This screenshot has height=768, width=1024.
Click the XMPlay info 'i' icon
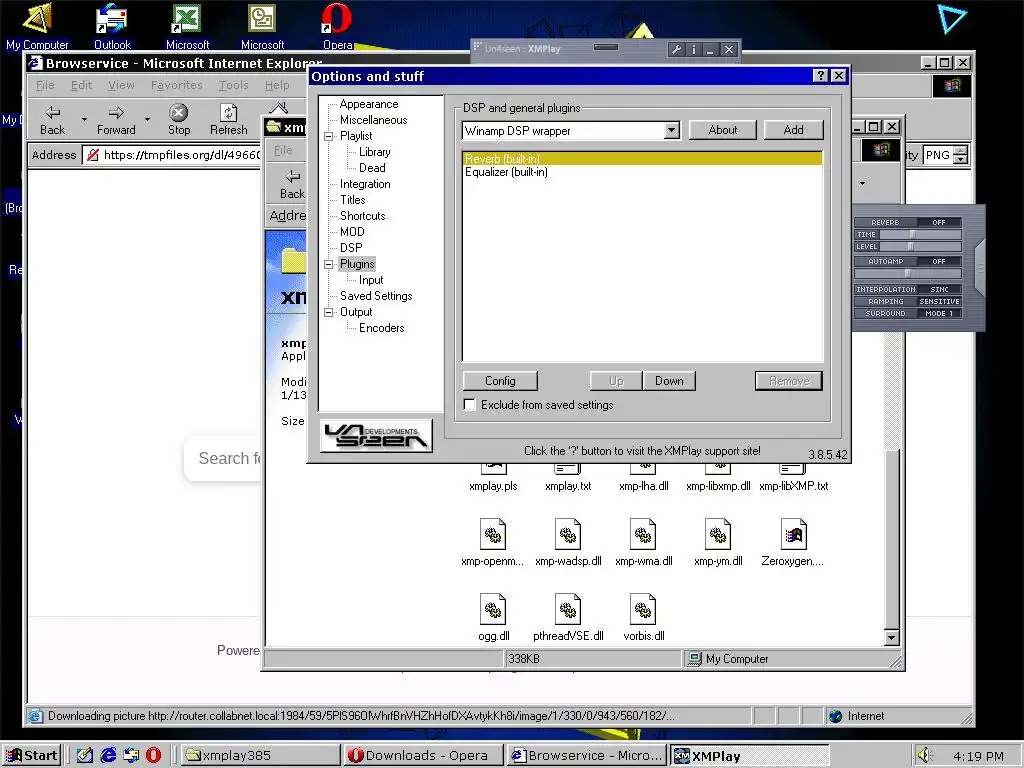[694, 49]
